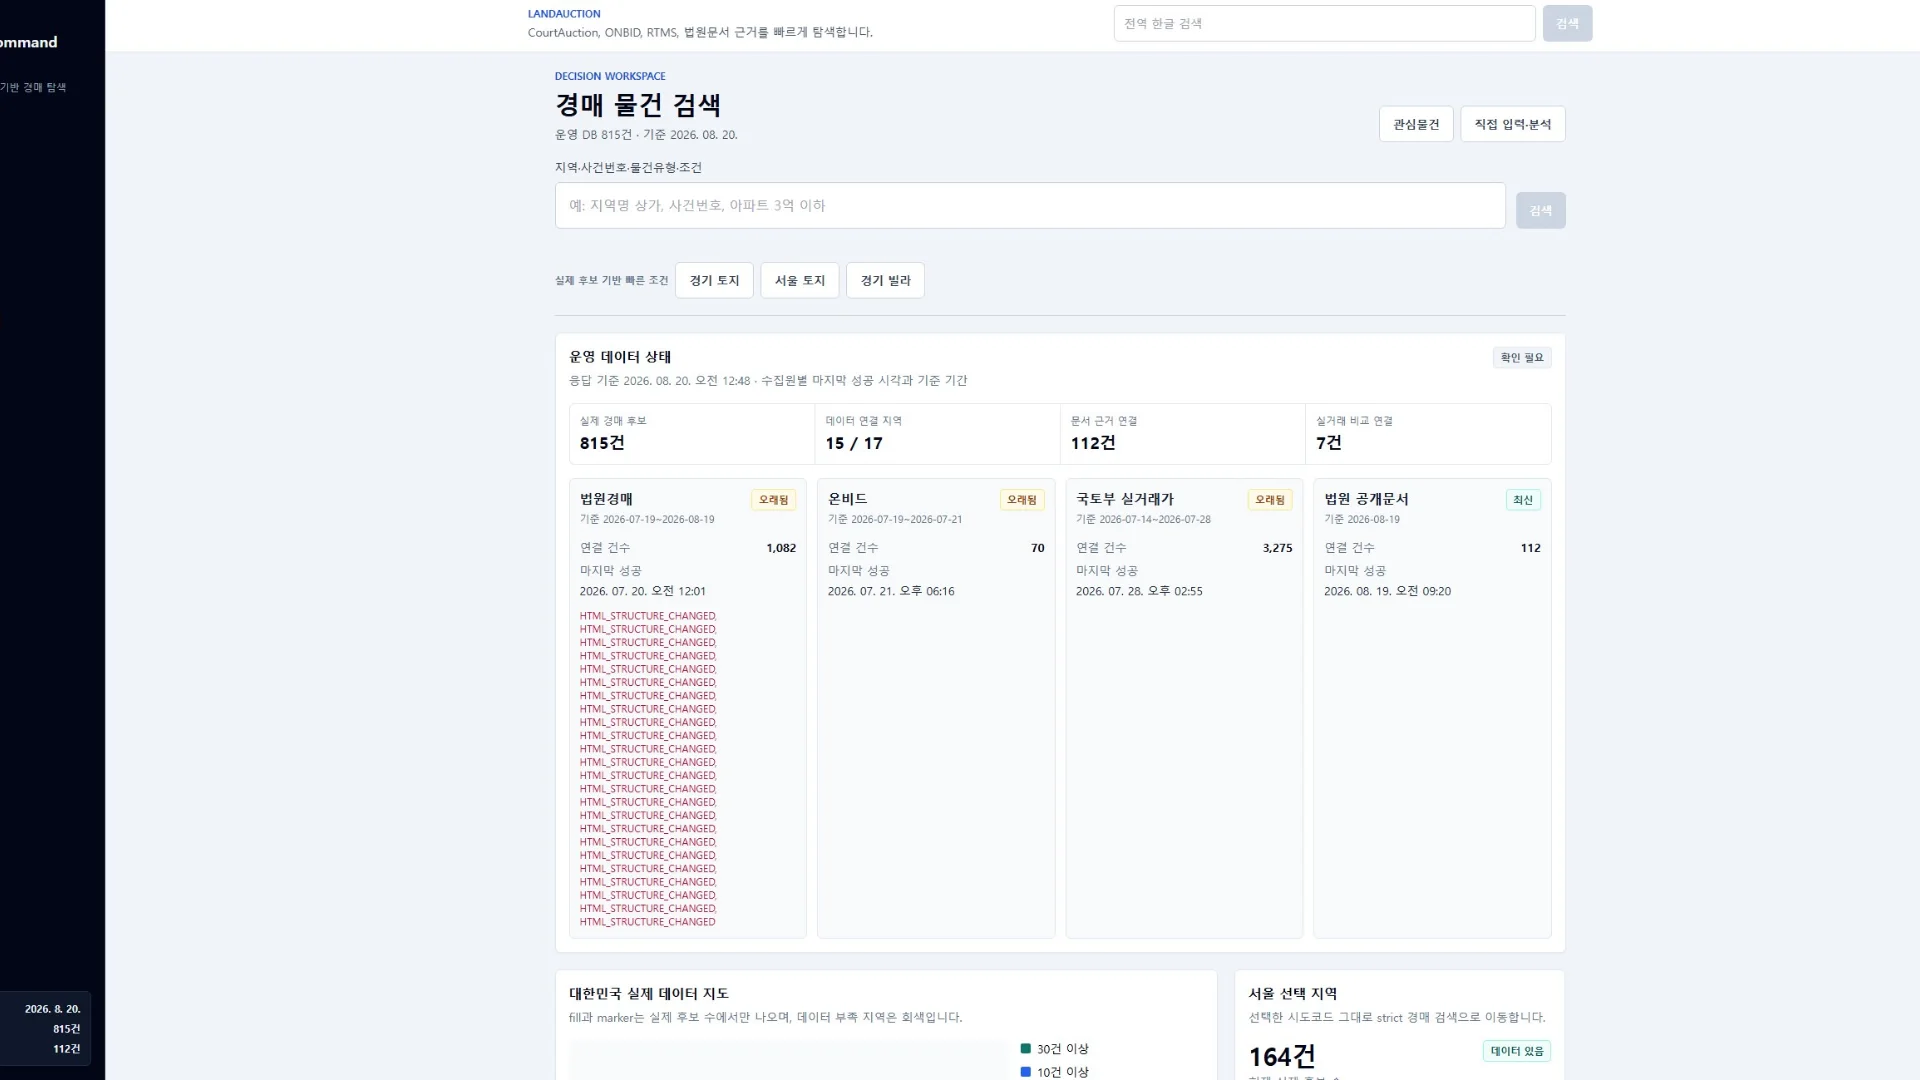The image size is (1920, 1080).
Task: Click the 법원경매 card title
Action: pyautogui.click(x=606, y=498)
